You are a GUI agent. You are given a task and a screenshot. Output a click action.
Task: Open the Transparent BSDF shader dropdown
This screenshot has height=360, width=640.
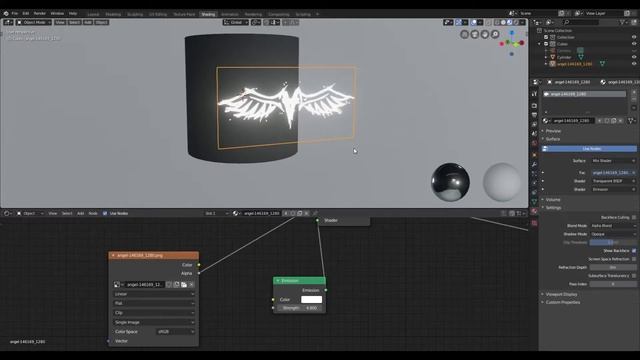[613, 181]
